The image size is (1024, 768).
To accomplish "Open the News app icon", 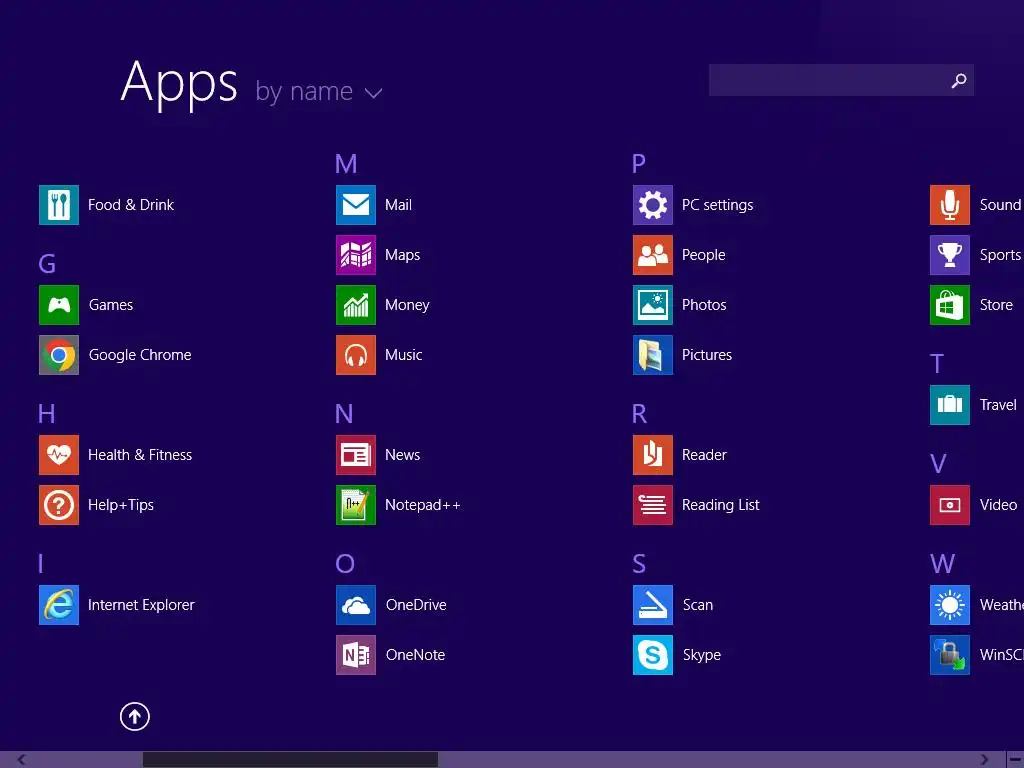I will pos(356,455).
